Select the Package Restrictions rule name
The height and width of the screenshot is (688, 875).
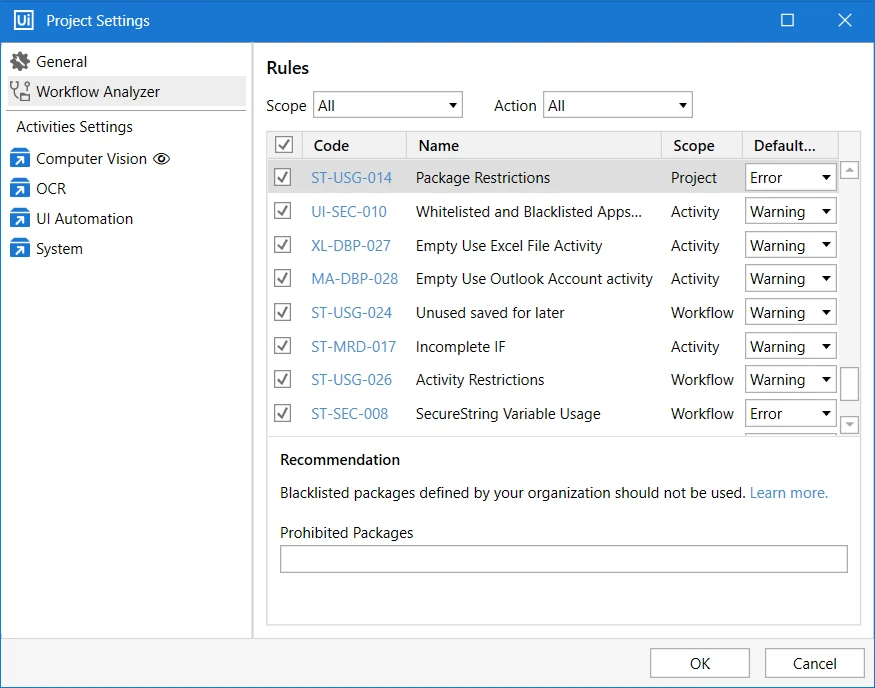[x=483, y=177]
